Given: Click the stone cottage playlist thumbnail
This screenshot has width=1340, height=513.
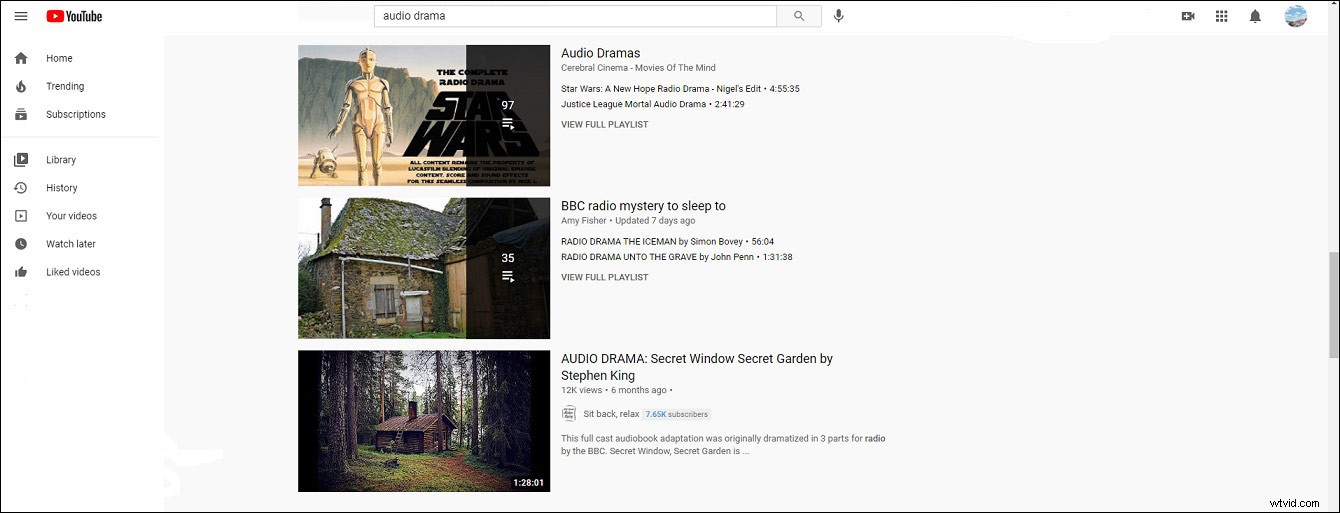Looking at the screenshot, I should click(x=424, y=268).
